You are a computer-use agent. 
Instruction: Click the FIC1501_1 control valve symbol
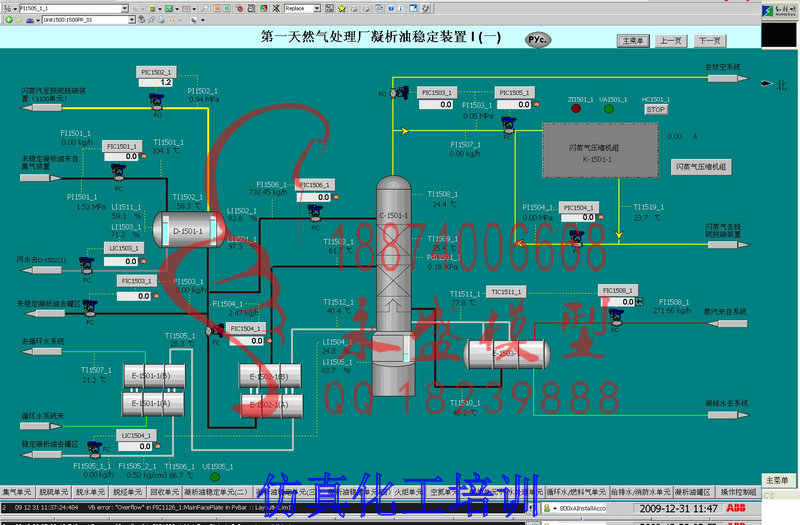click(x=118, y=172)
